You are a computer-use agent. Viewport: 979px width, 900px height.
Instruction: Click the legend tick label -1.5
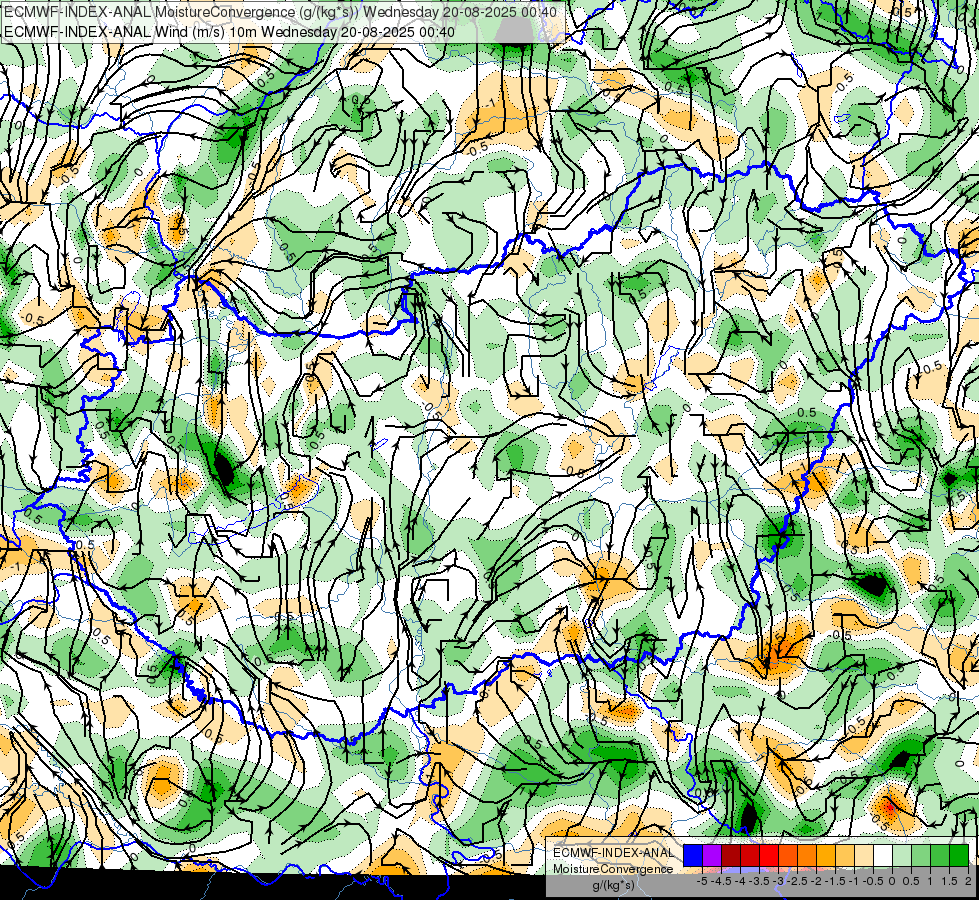(x=835, y=881)
